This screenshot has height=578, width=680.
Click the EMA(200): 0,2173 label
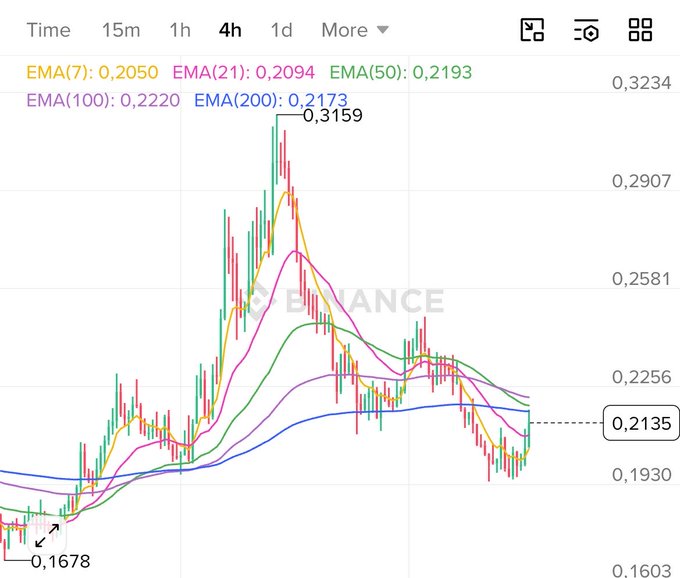tap(271, 101)
